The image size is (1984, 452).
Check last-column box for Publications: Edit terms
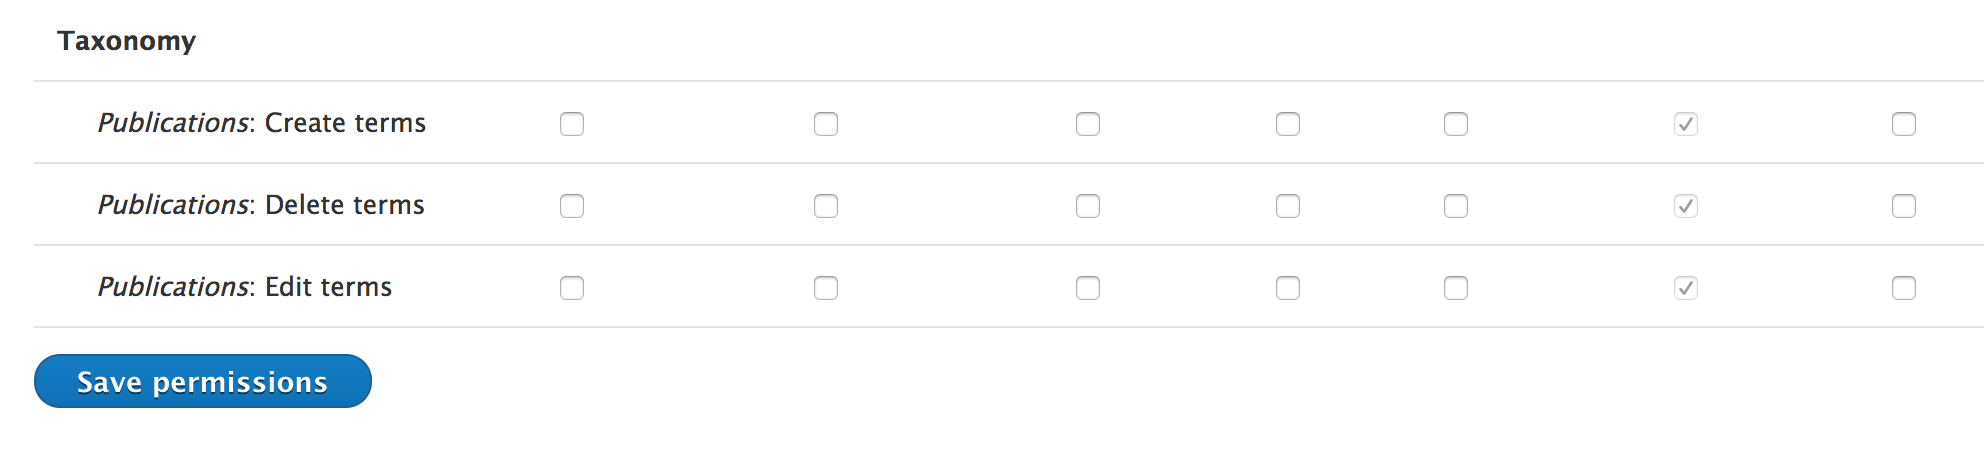point(1904,288)
